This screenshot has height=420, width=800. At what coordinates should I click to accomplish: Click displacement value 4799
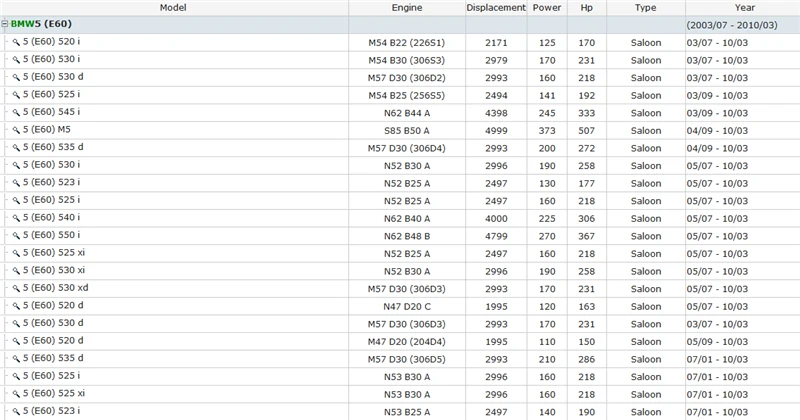coord(496,236)
